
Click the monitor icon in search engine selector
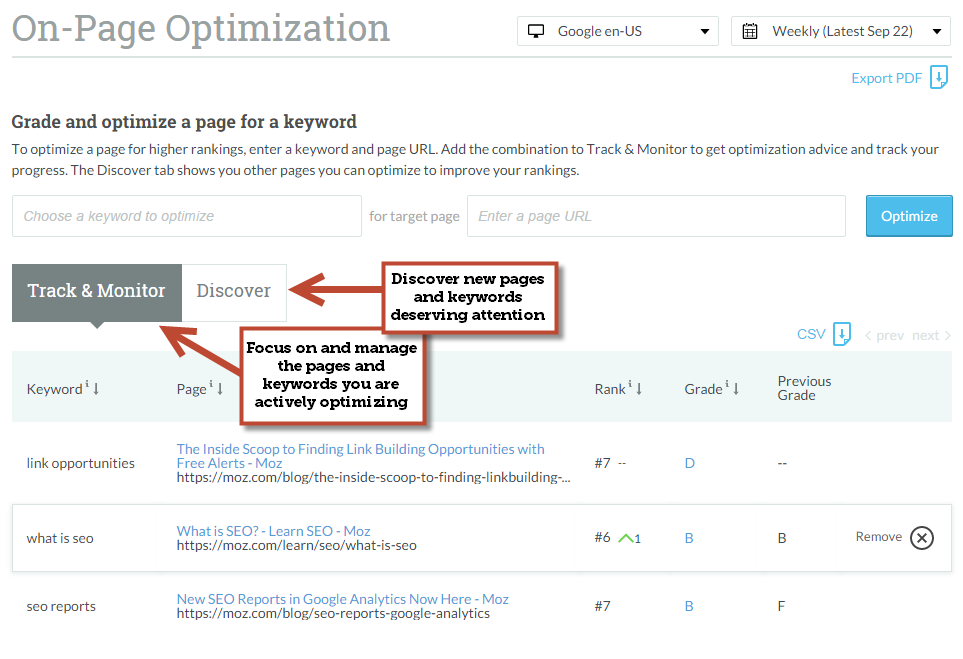[x=536, y=31]
